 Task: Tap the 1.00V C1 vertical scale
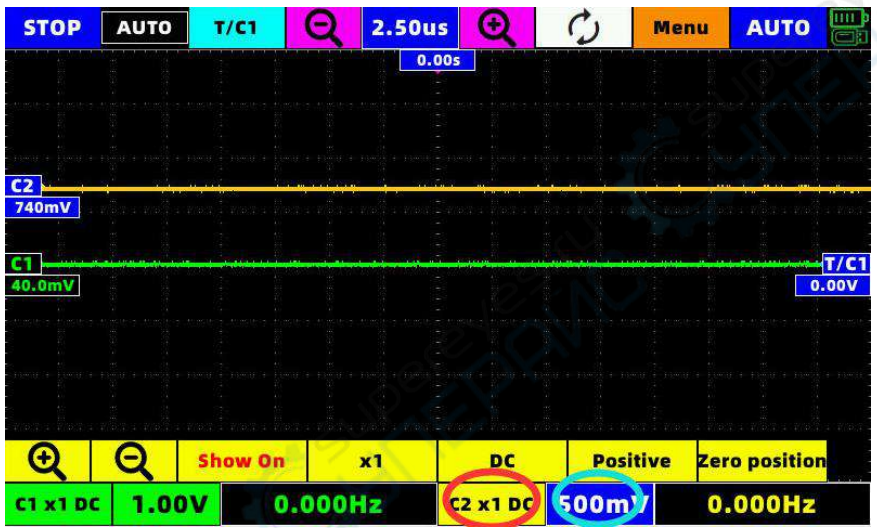click(x=167, y=505)
